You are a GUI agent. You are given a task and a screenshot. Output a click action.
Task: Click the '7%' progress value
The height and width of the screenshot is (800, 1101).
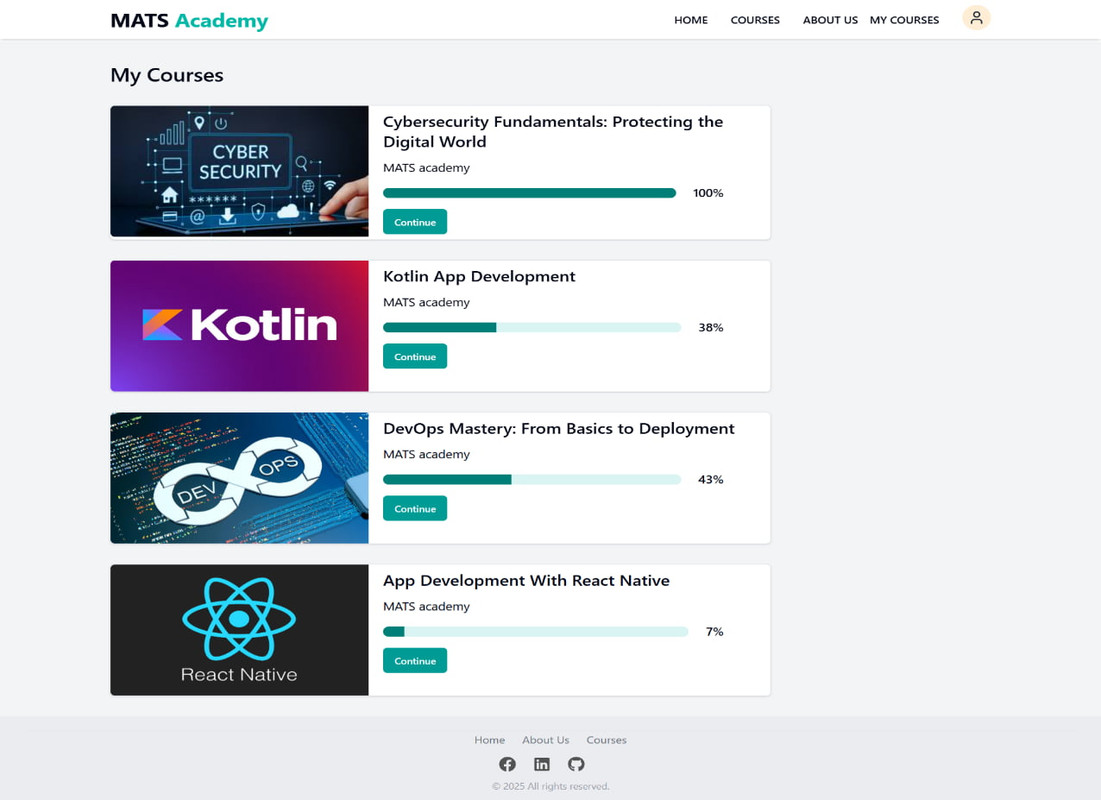pyautogui.click(x=714, y=631)
